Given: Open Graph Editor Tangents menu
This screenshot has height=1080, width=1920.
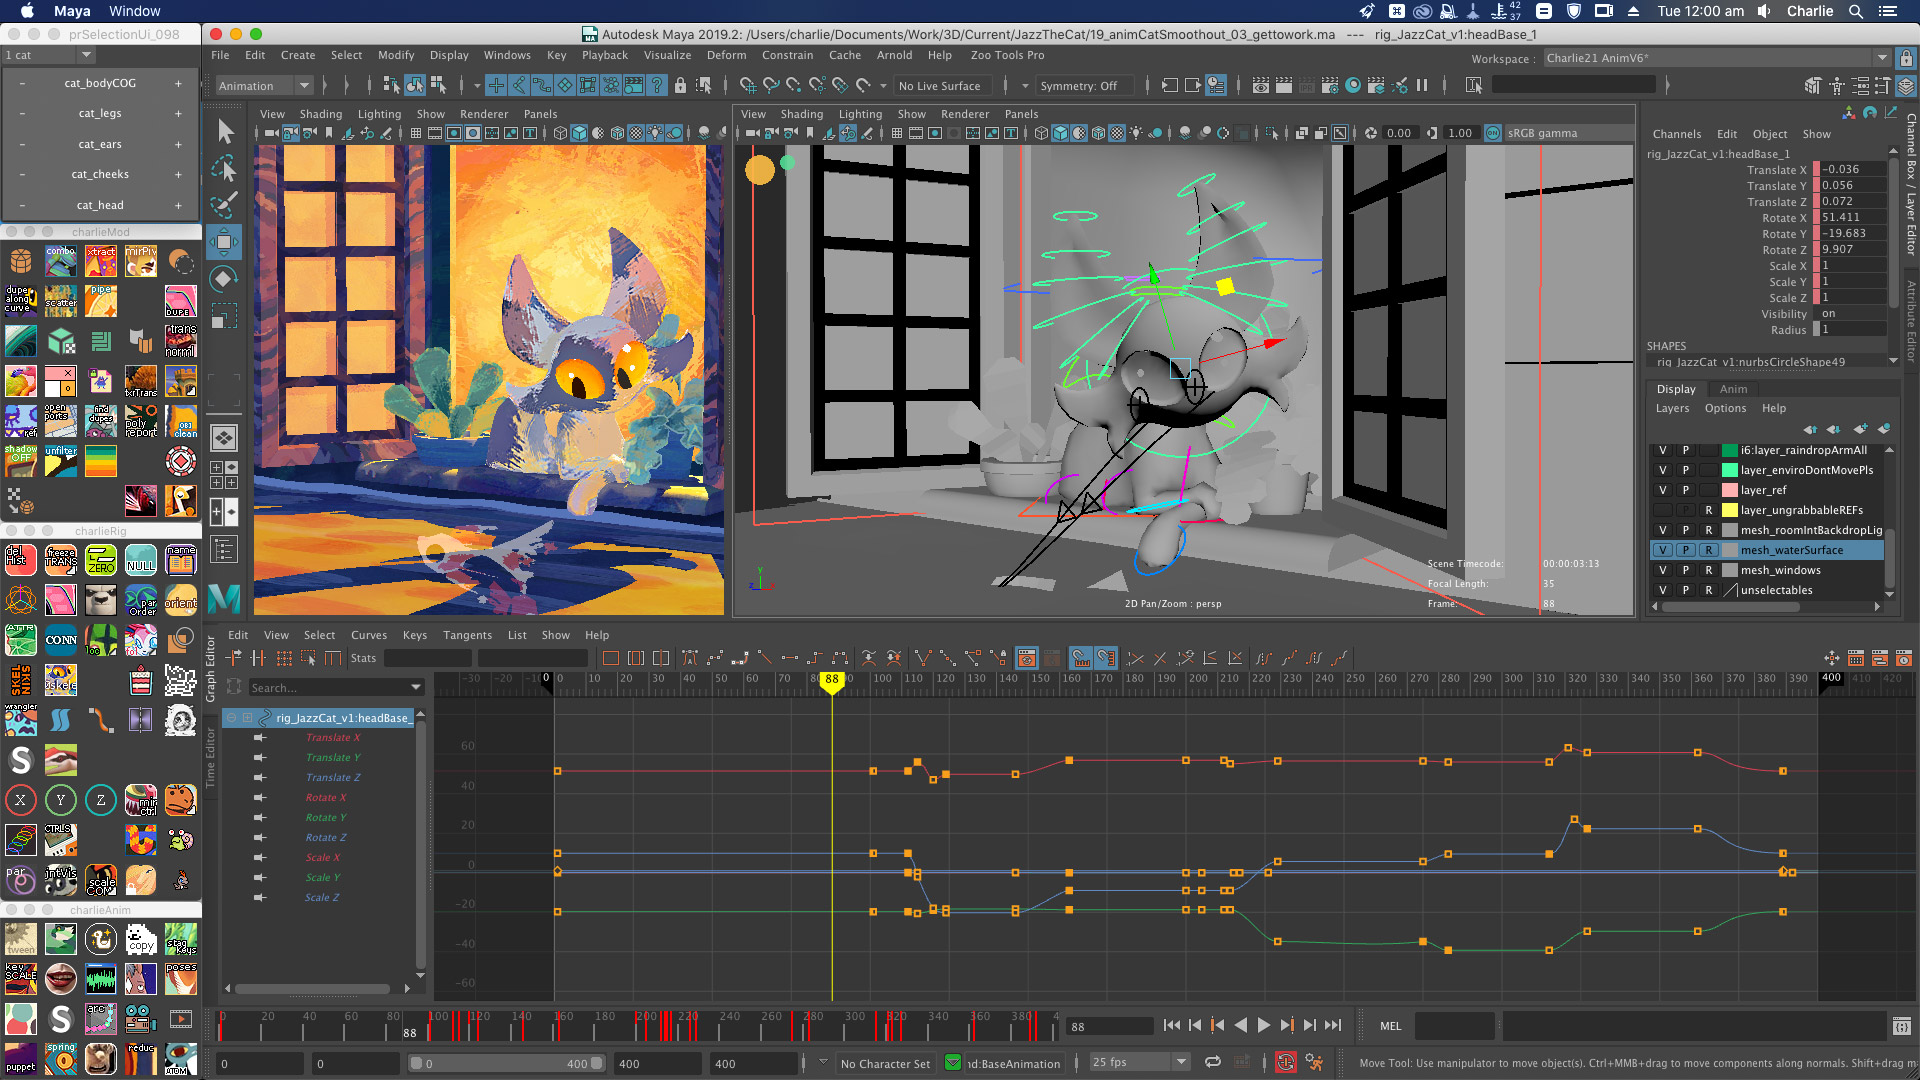Looking at the screenshot, I should pyautogui.click(x=467, y=635).
